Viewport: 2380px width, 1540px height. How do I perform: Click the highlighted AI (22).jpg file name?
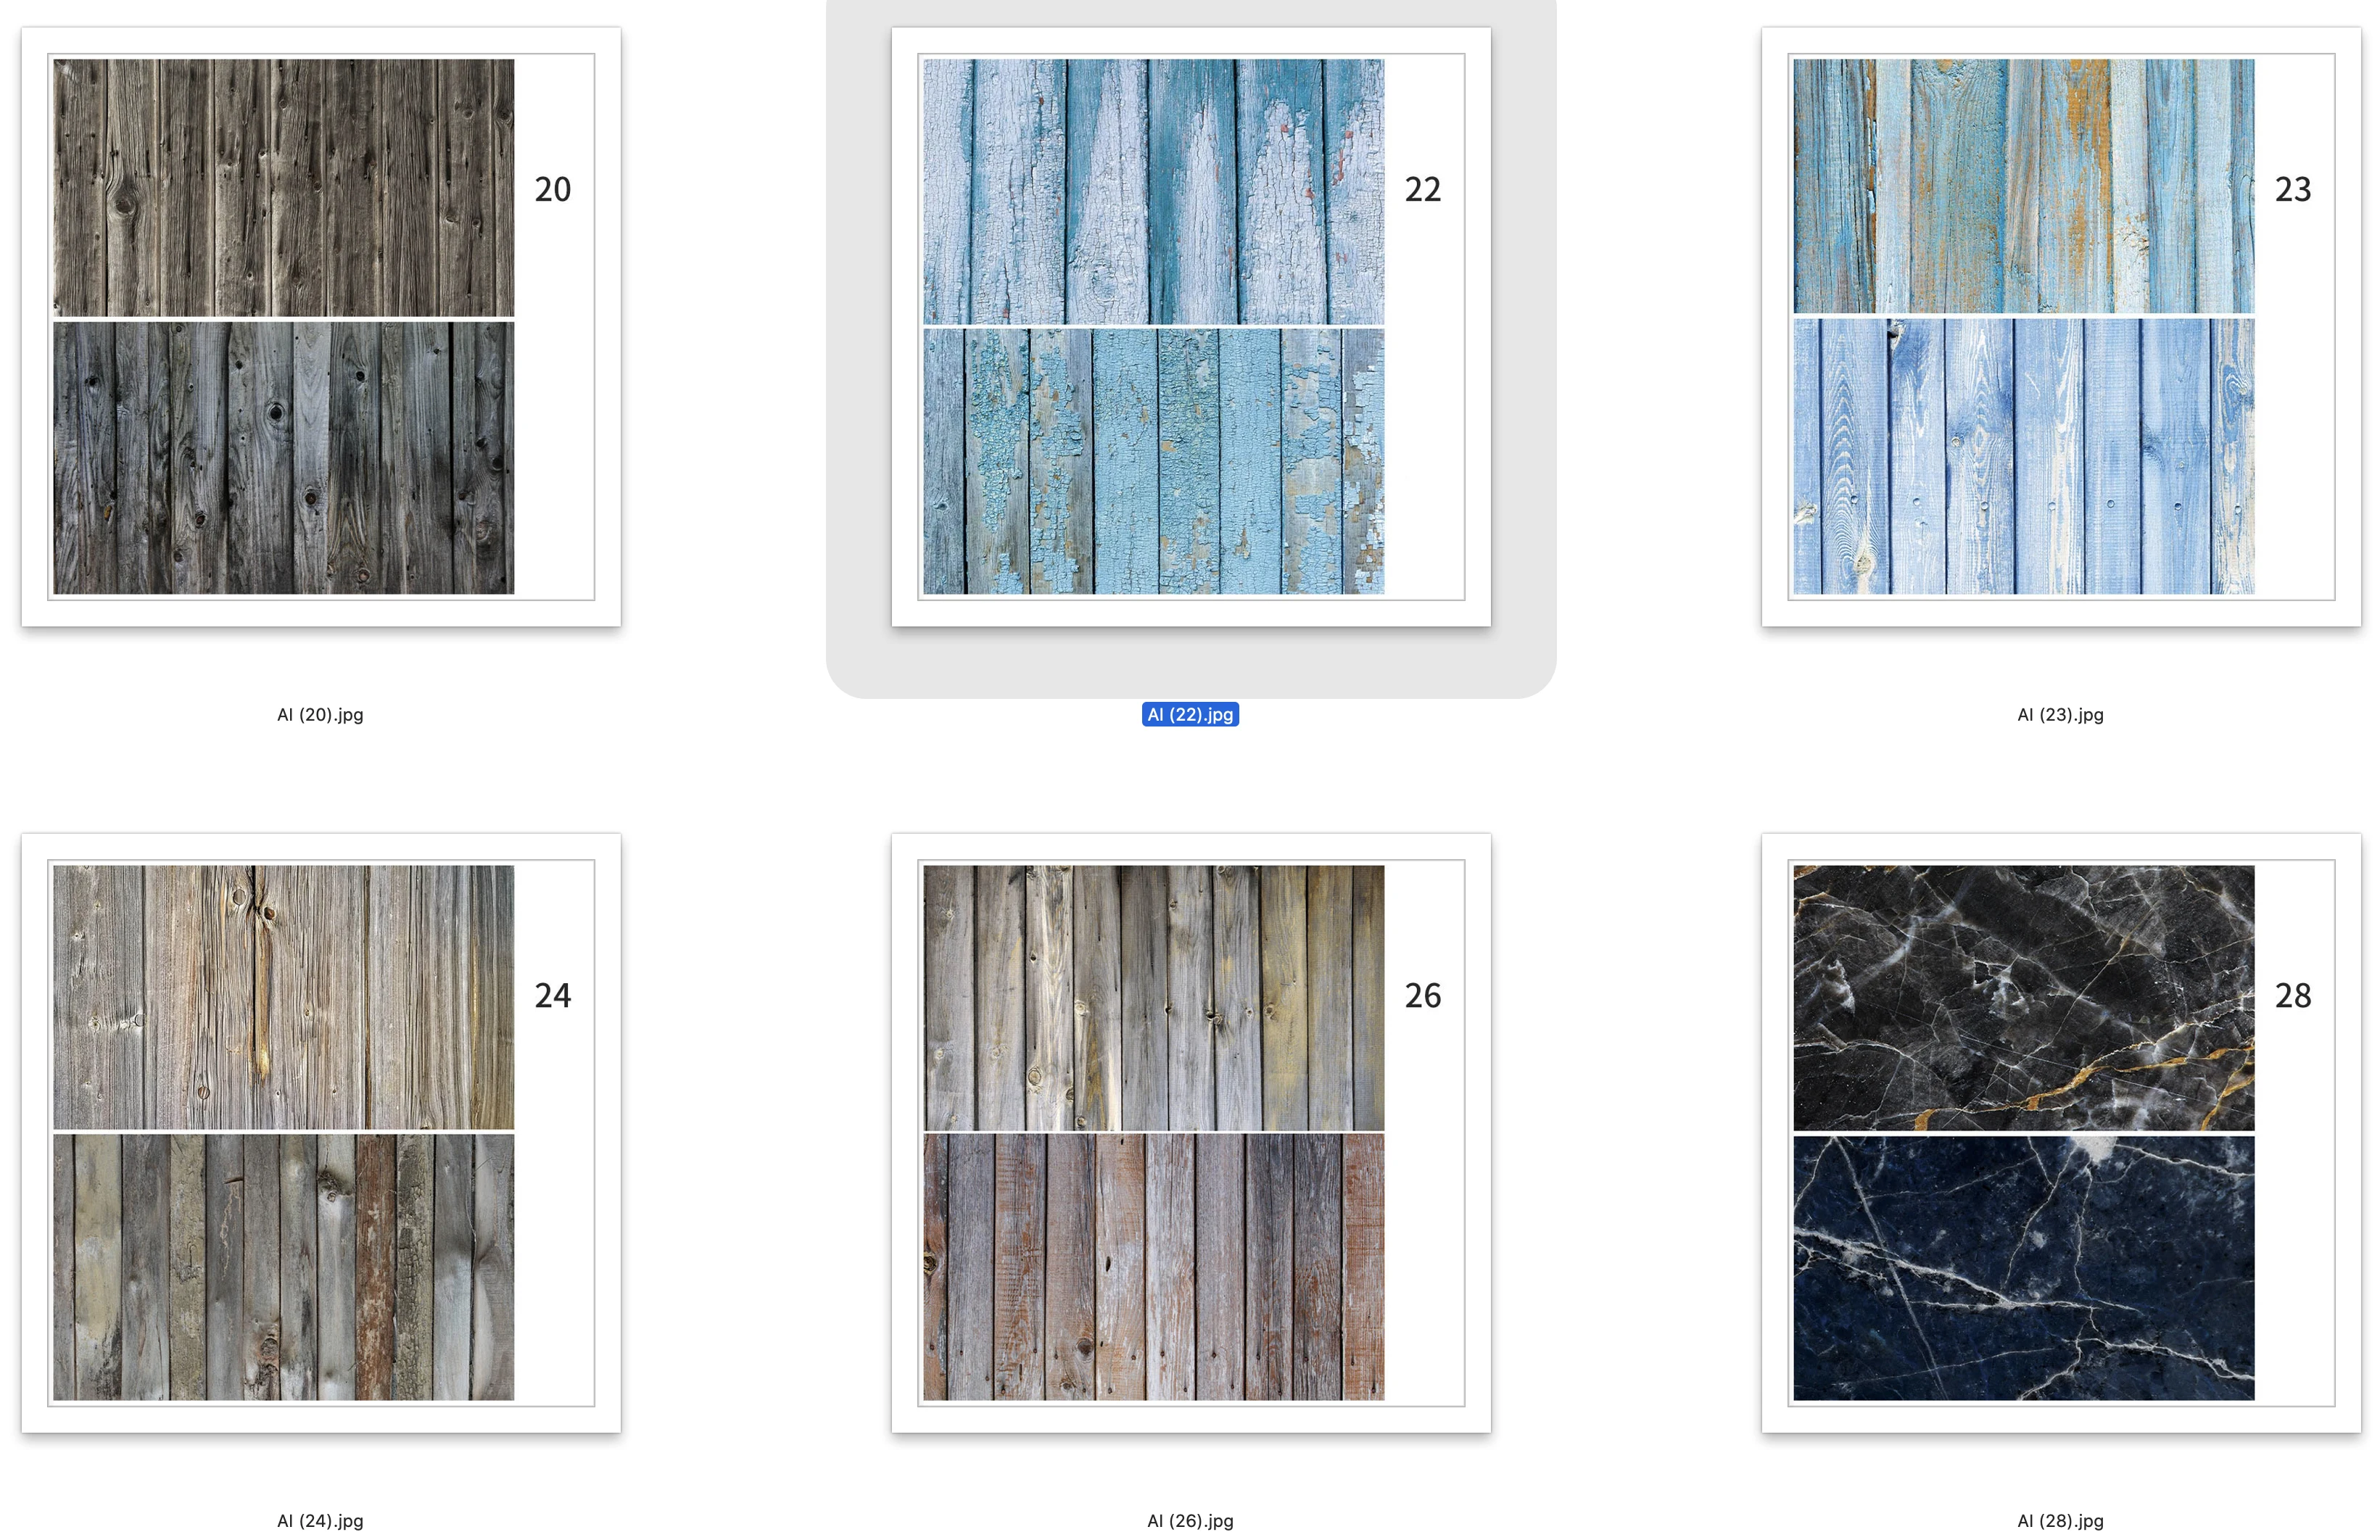coord(1190,714)
